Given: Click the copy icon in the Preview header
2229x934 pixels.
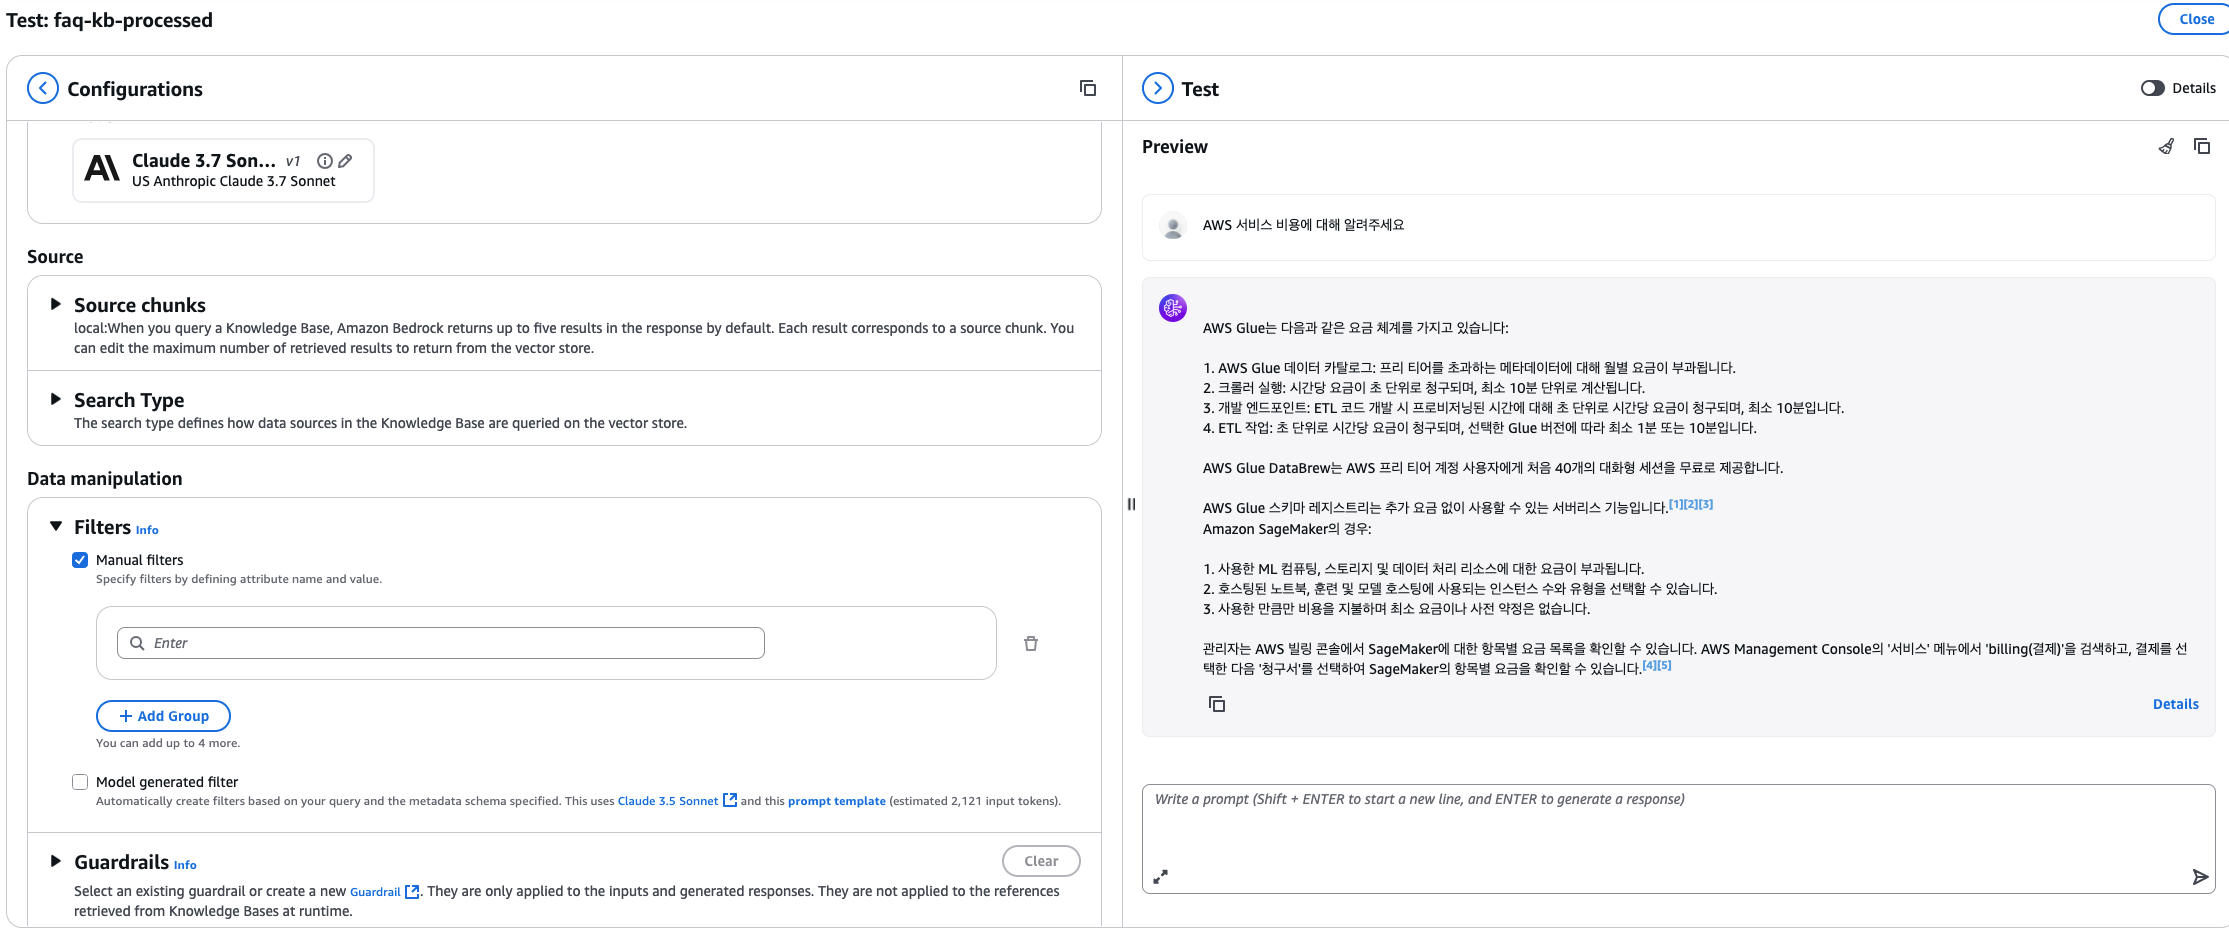Looking at the screenshot, I should click(x=2202, y=146).
